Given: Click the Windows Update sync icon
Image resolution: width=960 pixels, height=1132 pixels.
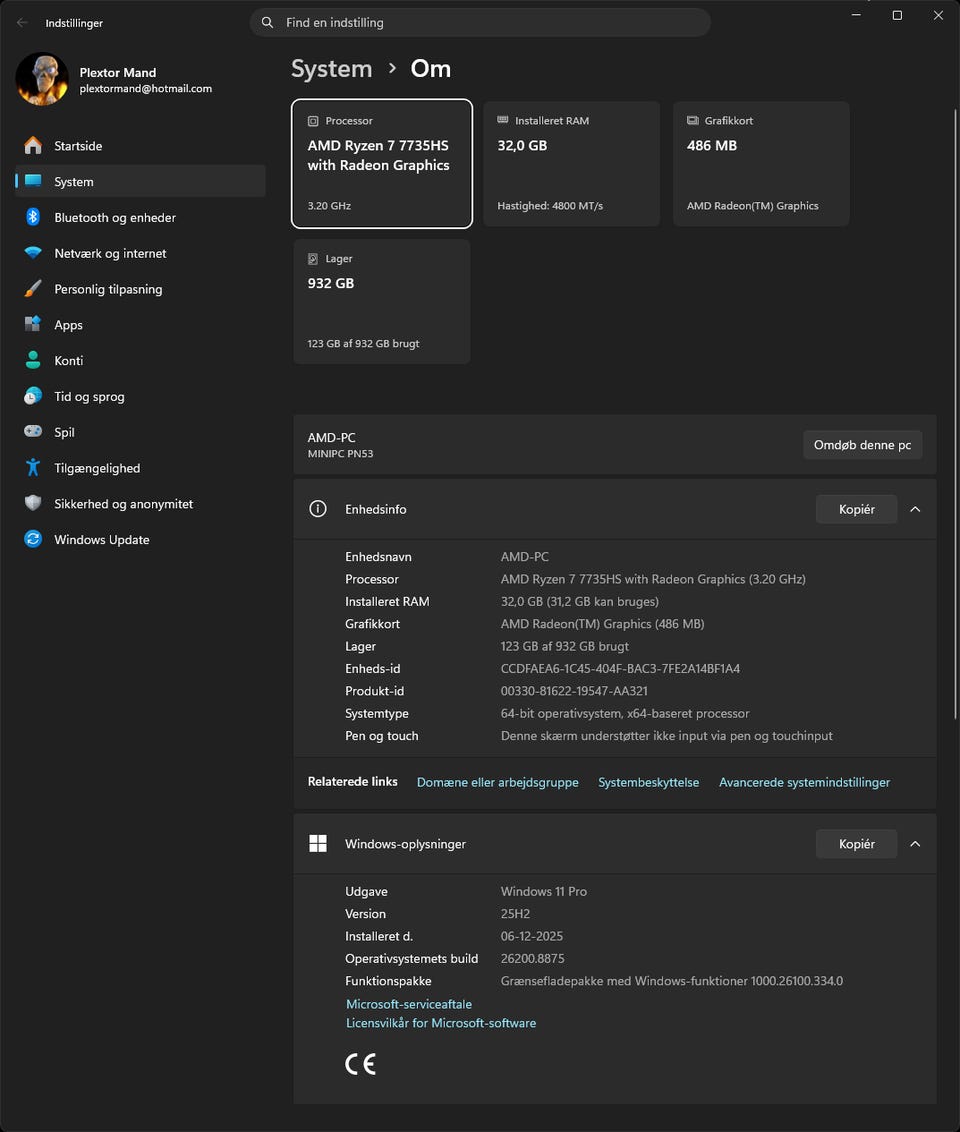Looking at the screenshot, I should [33, 539].
